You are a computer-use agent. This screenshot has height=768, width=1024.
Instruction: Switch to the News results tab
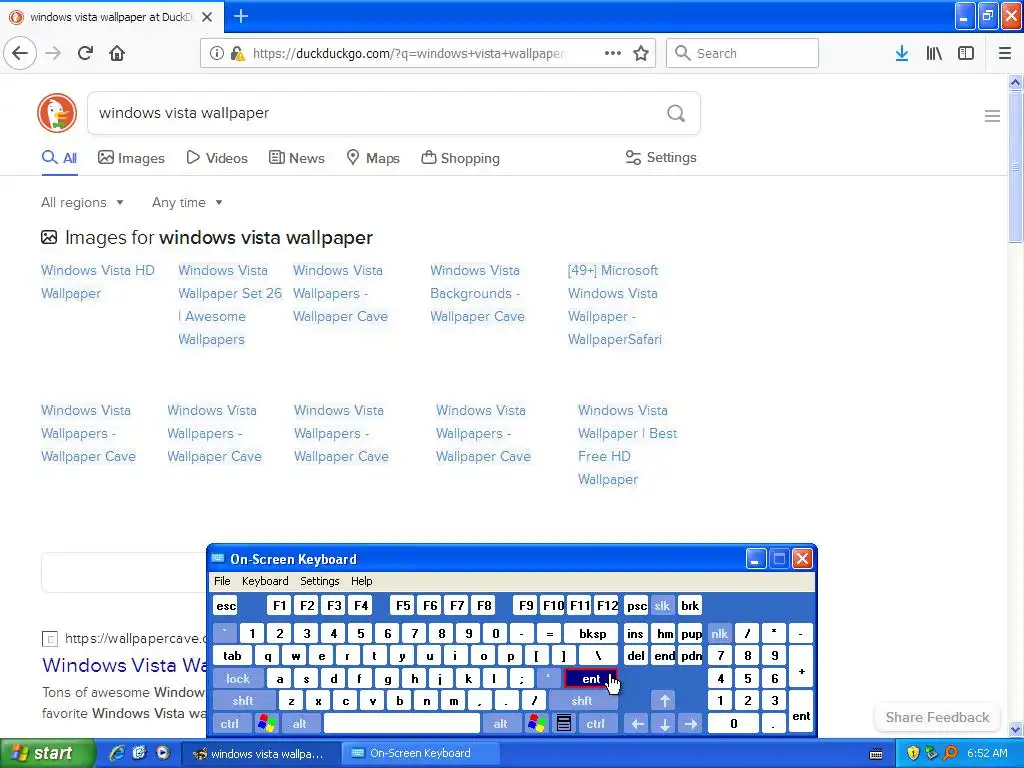point(296,158)
